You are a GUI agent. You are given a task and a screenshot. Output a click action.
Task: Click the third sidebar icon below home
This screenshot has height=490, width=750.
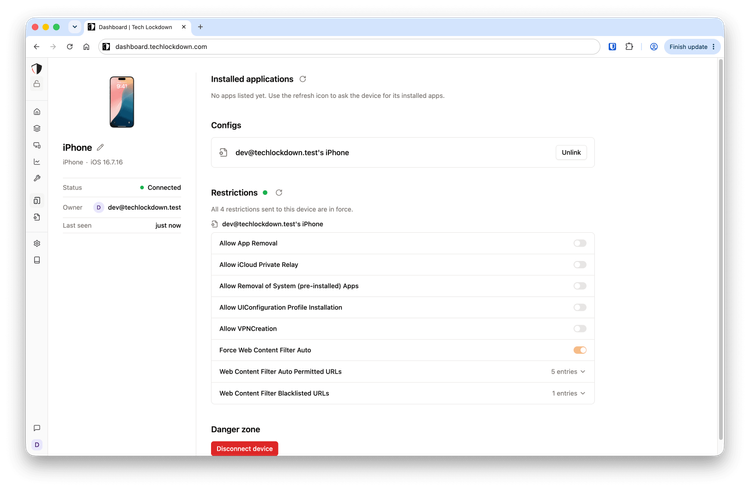tap(37, 145)
